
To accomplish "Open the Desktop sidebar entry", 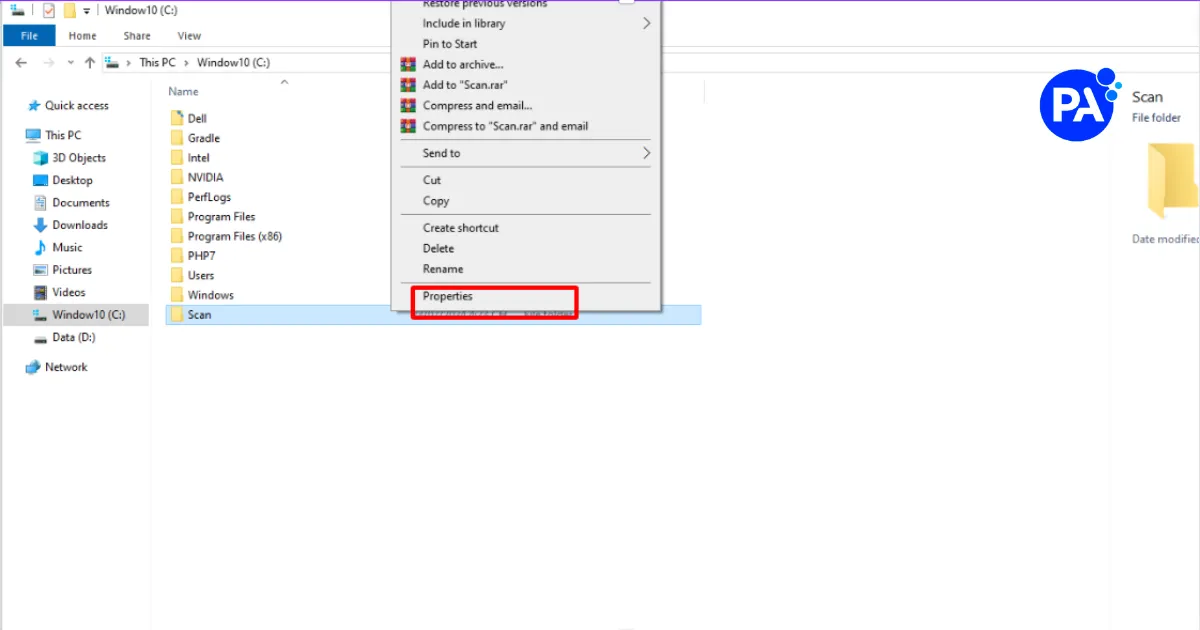I will (x=63, y=180).
